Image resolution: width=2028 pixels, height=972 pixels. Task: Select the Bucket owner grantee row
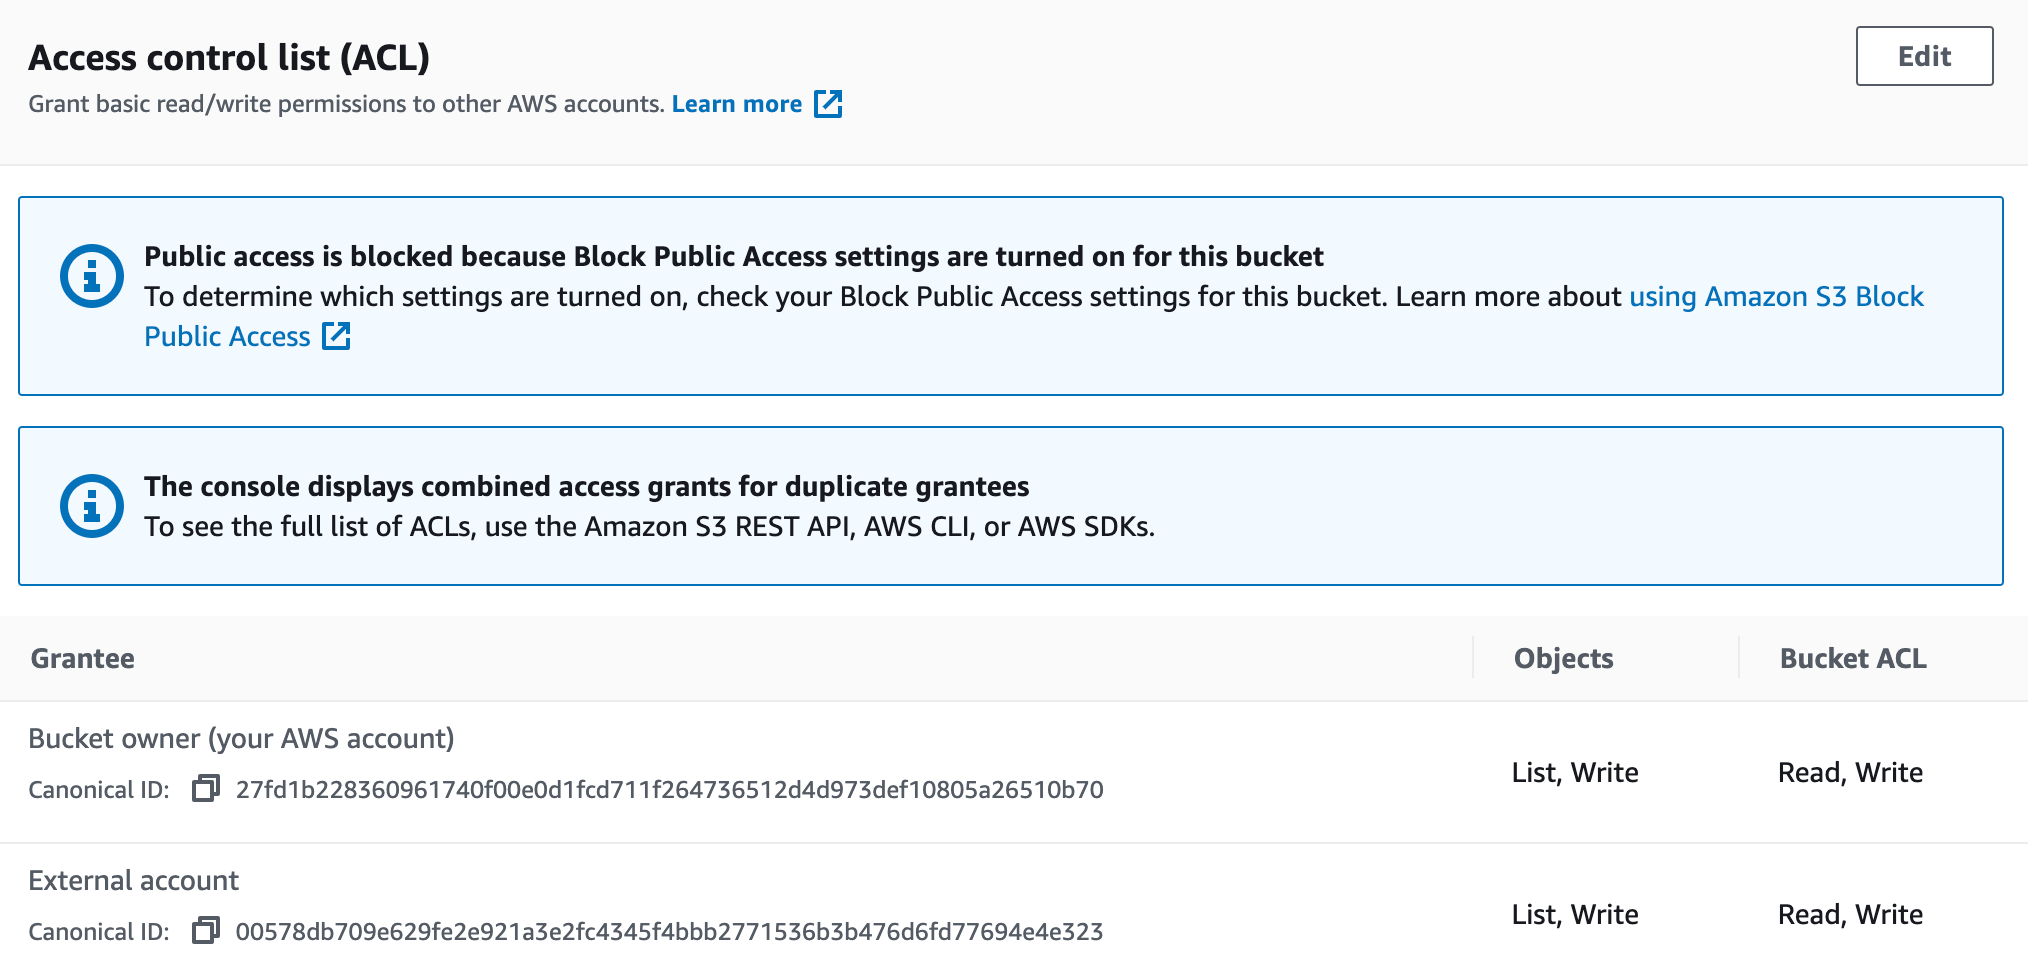click(242, 738)
